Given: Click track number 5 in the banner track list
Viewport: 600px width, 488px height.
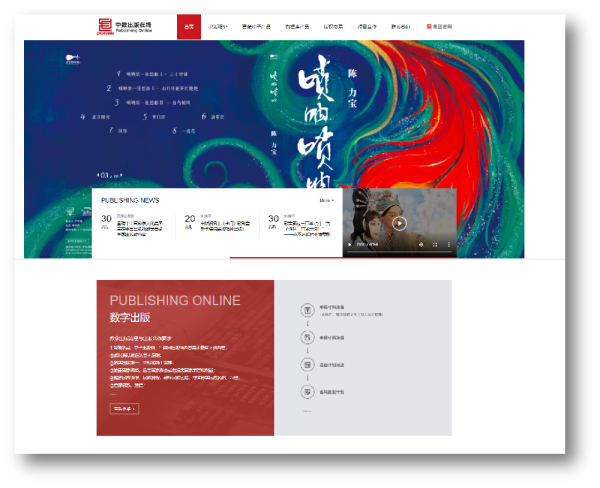Looking at the screenshot, I should coord(153,117).
